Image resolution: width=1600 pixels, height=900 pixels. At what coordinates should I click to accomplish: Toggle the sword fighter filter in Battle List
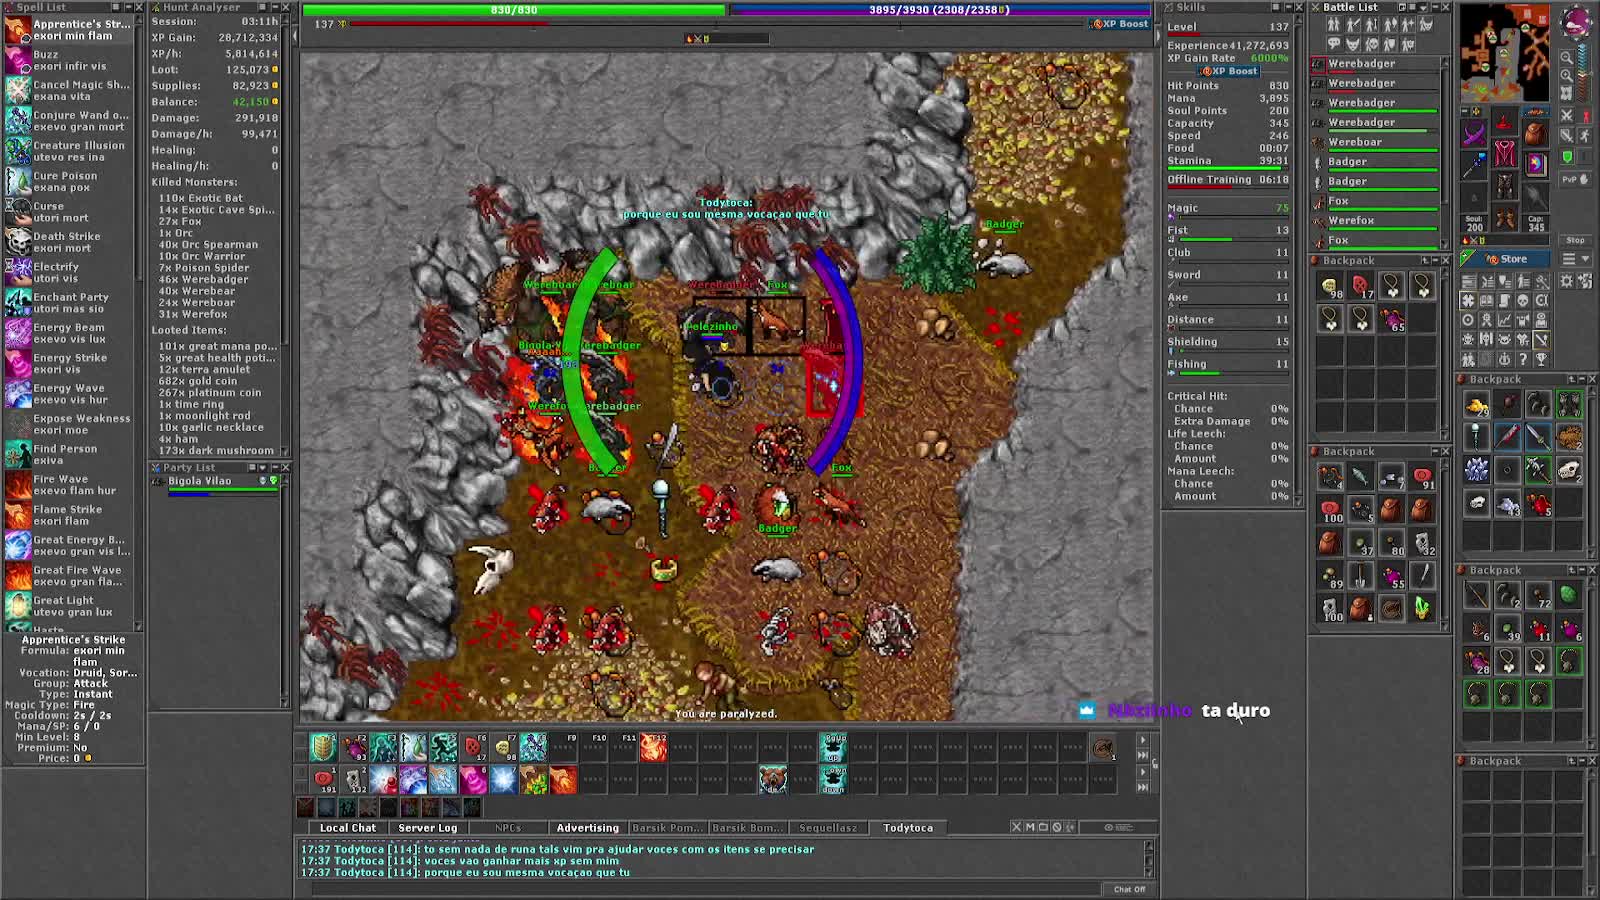point(1353,24)
